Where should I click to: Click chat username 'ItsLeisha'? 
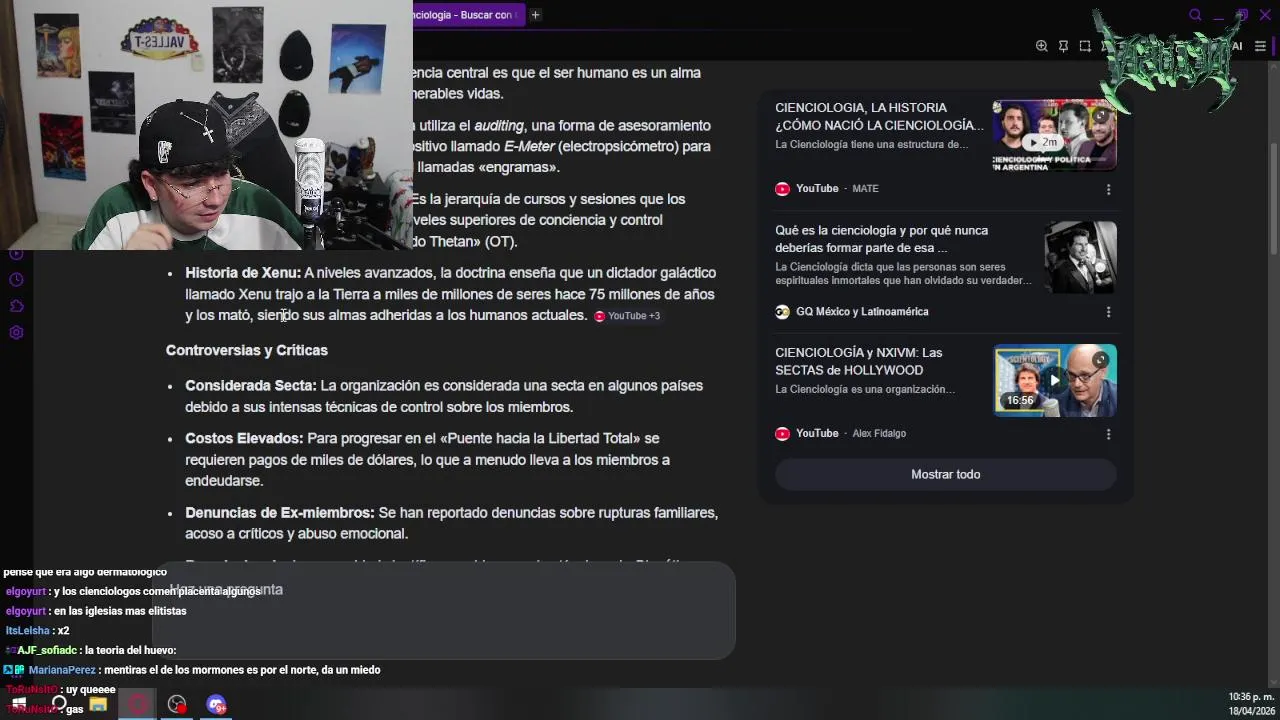[x=28, y=631]
